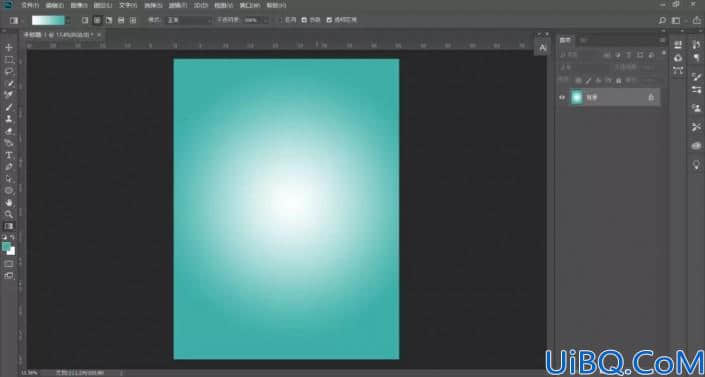Select the Clone Stamp tool
Image resolution: width=705 pixels, height=377 pixels.
(9, 119)
